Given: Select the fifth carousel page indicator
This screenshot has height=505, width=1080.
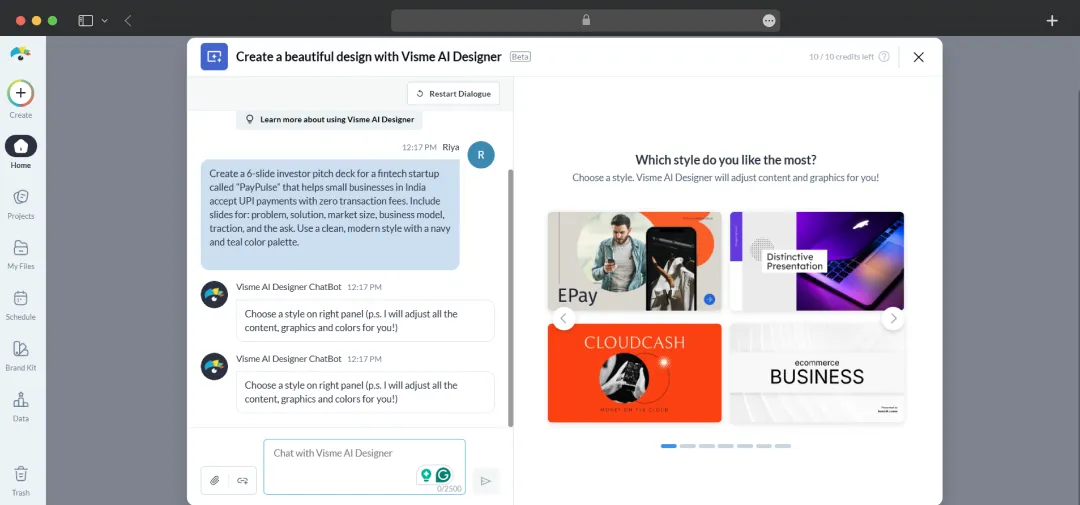Looking at the screenshot, I should pyautogui.click(x=745, y=446).
